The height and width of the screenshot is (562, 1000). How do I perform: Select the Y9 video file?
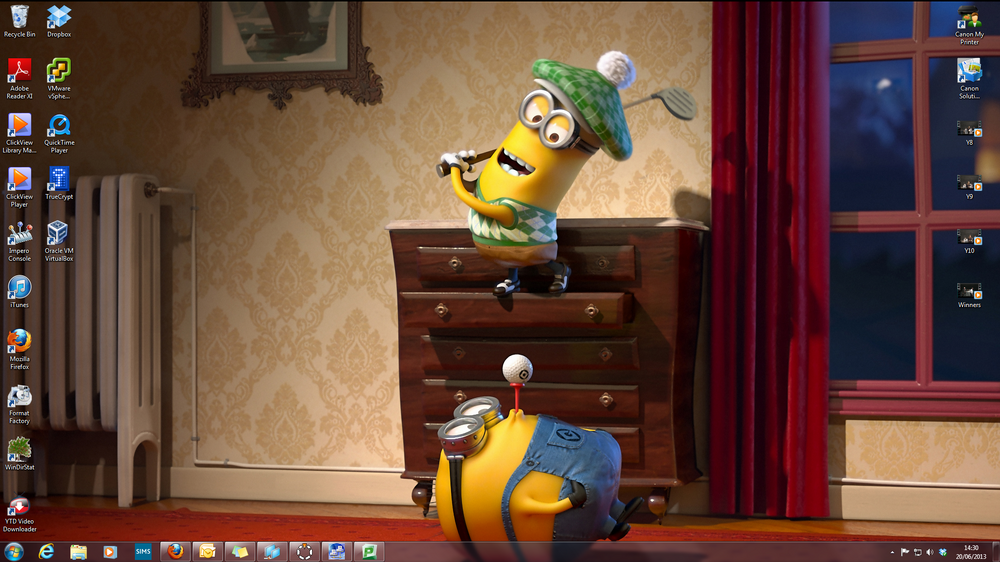pos(969,187)
